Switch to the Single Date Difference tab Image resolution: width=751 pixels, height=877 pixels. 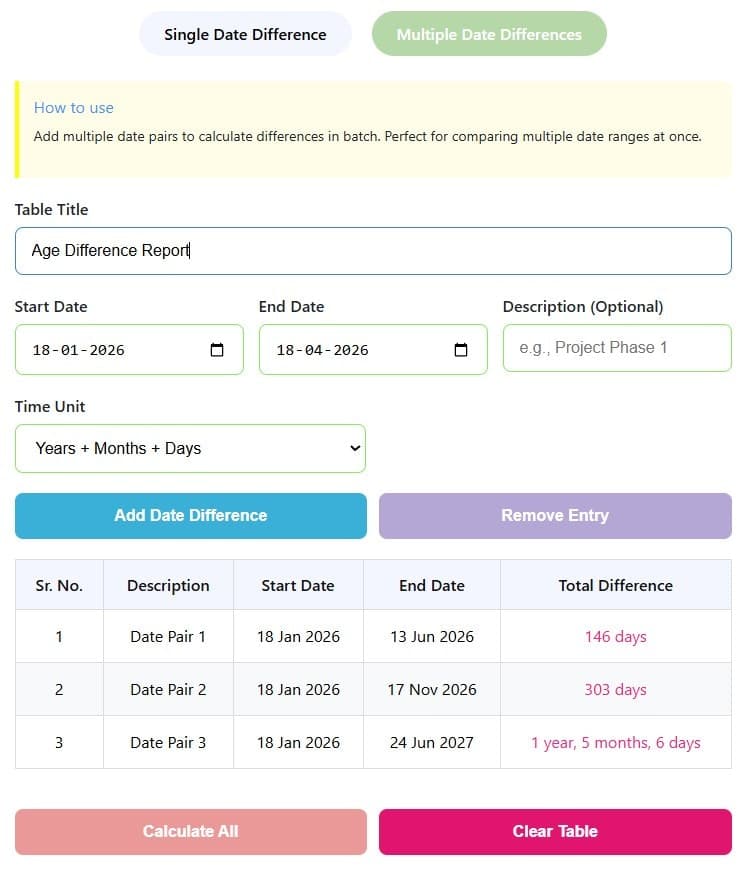(x=245, y=33)
